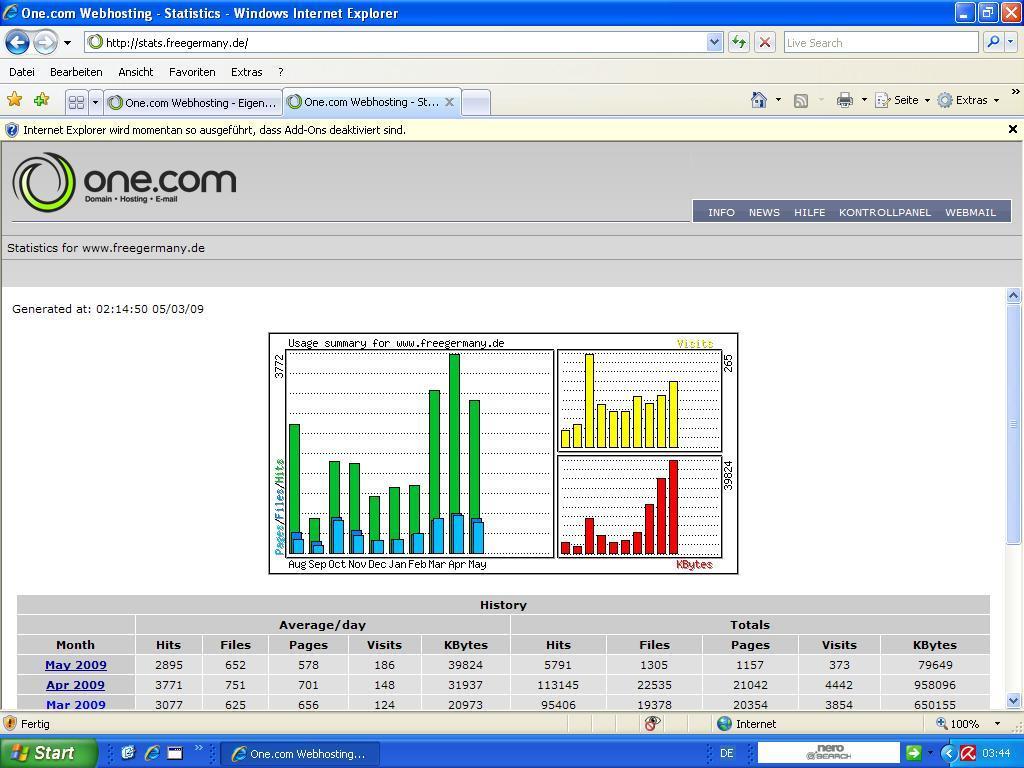Launch Internet Explorer from Quick Launch
Screen dimensions: 1024x768
(x=152, y=753)
